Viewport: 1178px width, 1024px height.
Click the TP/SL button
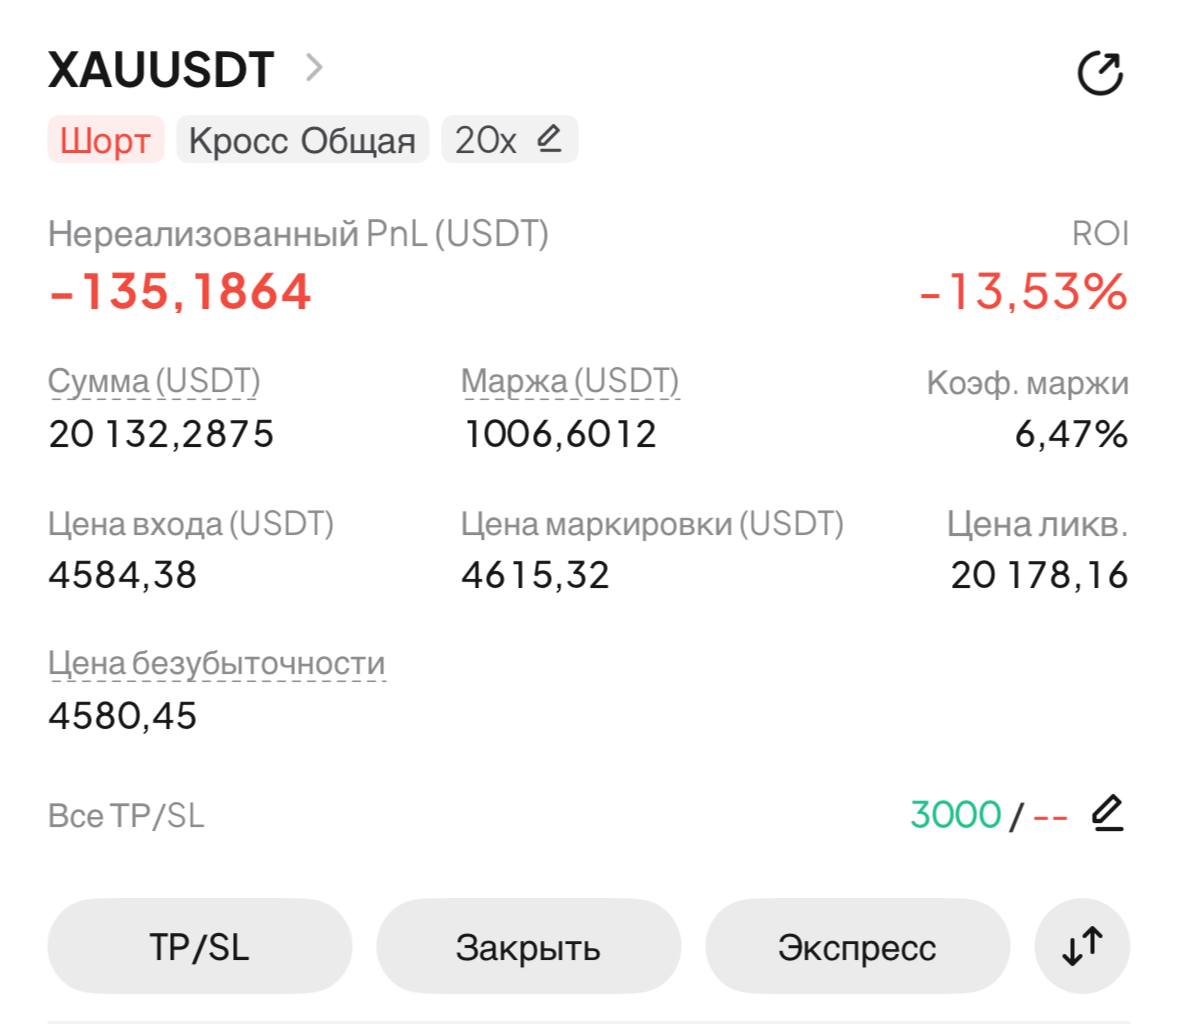[x=199, y=946]
